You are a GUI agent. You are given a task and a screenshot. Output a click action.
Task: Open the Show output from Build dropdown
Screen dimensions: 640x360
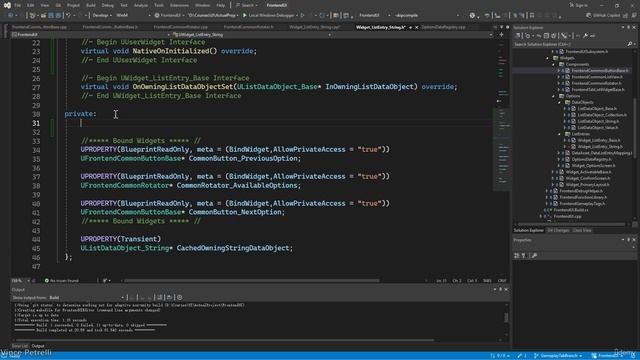click(87, 298)
